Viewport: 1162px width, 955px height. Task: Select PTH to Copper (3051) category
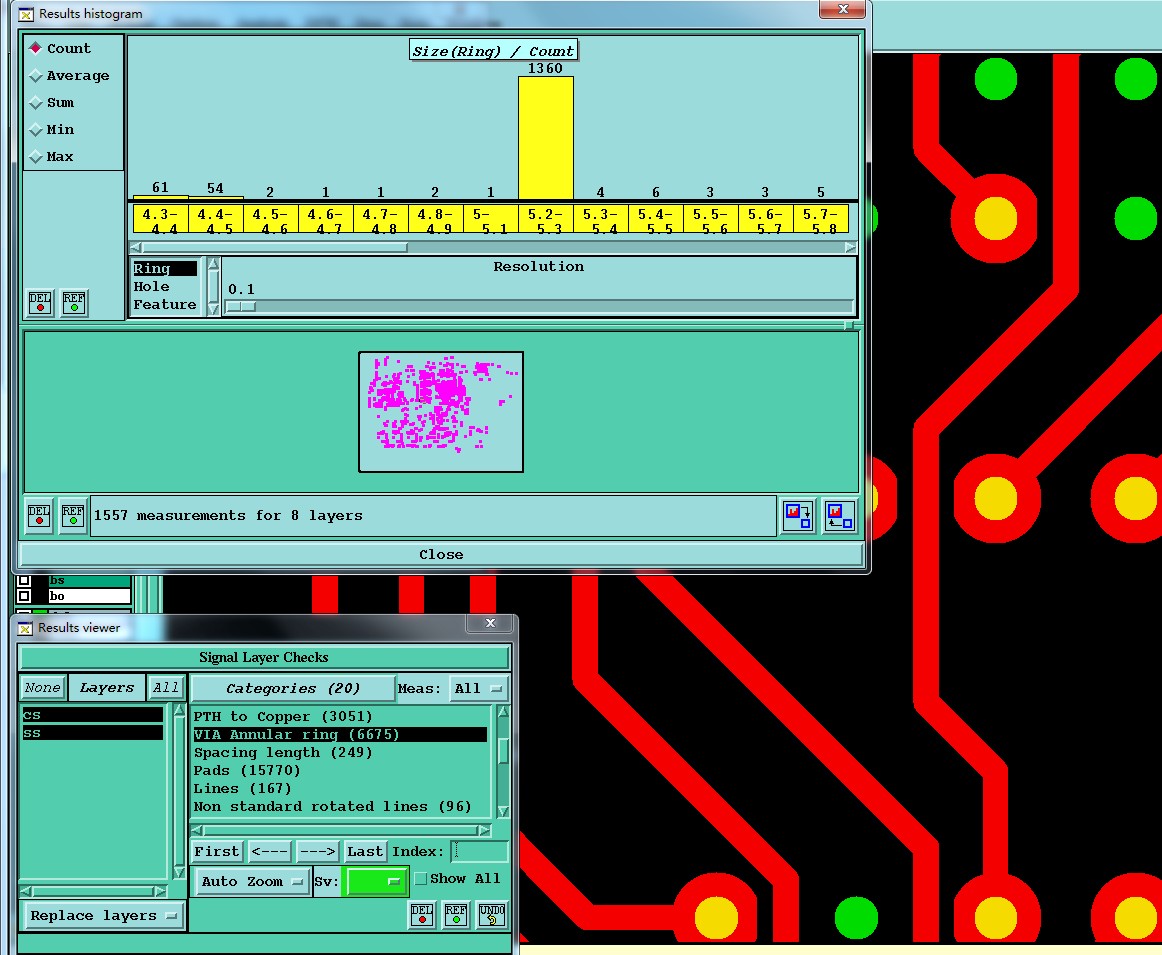tap(340, 716)
